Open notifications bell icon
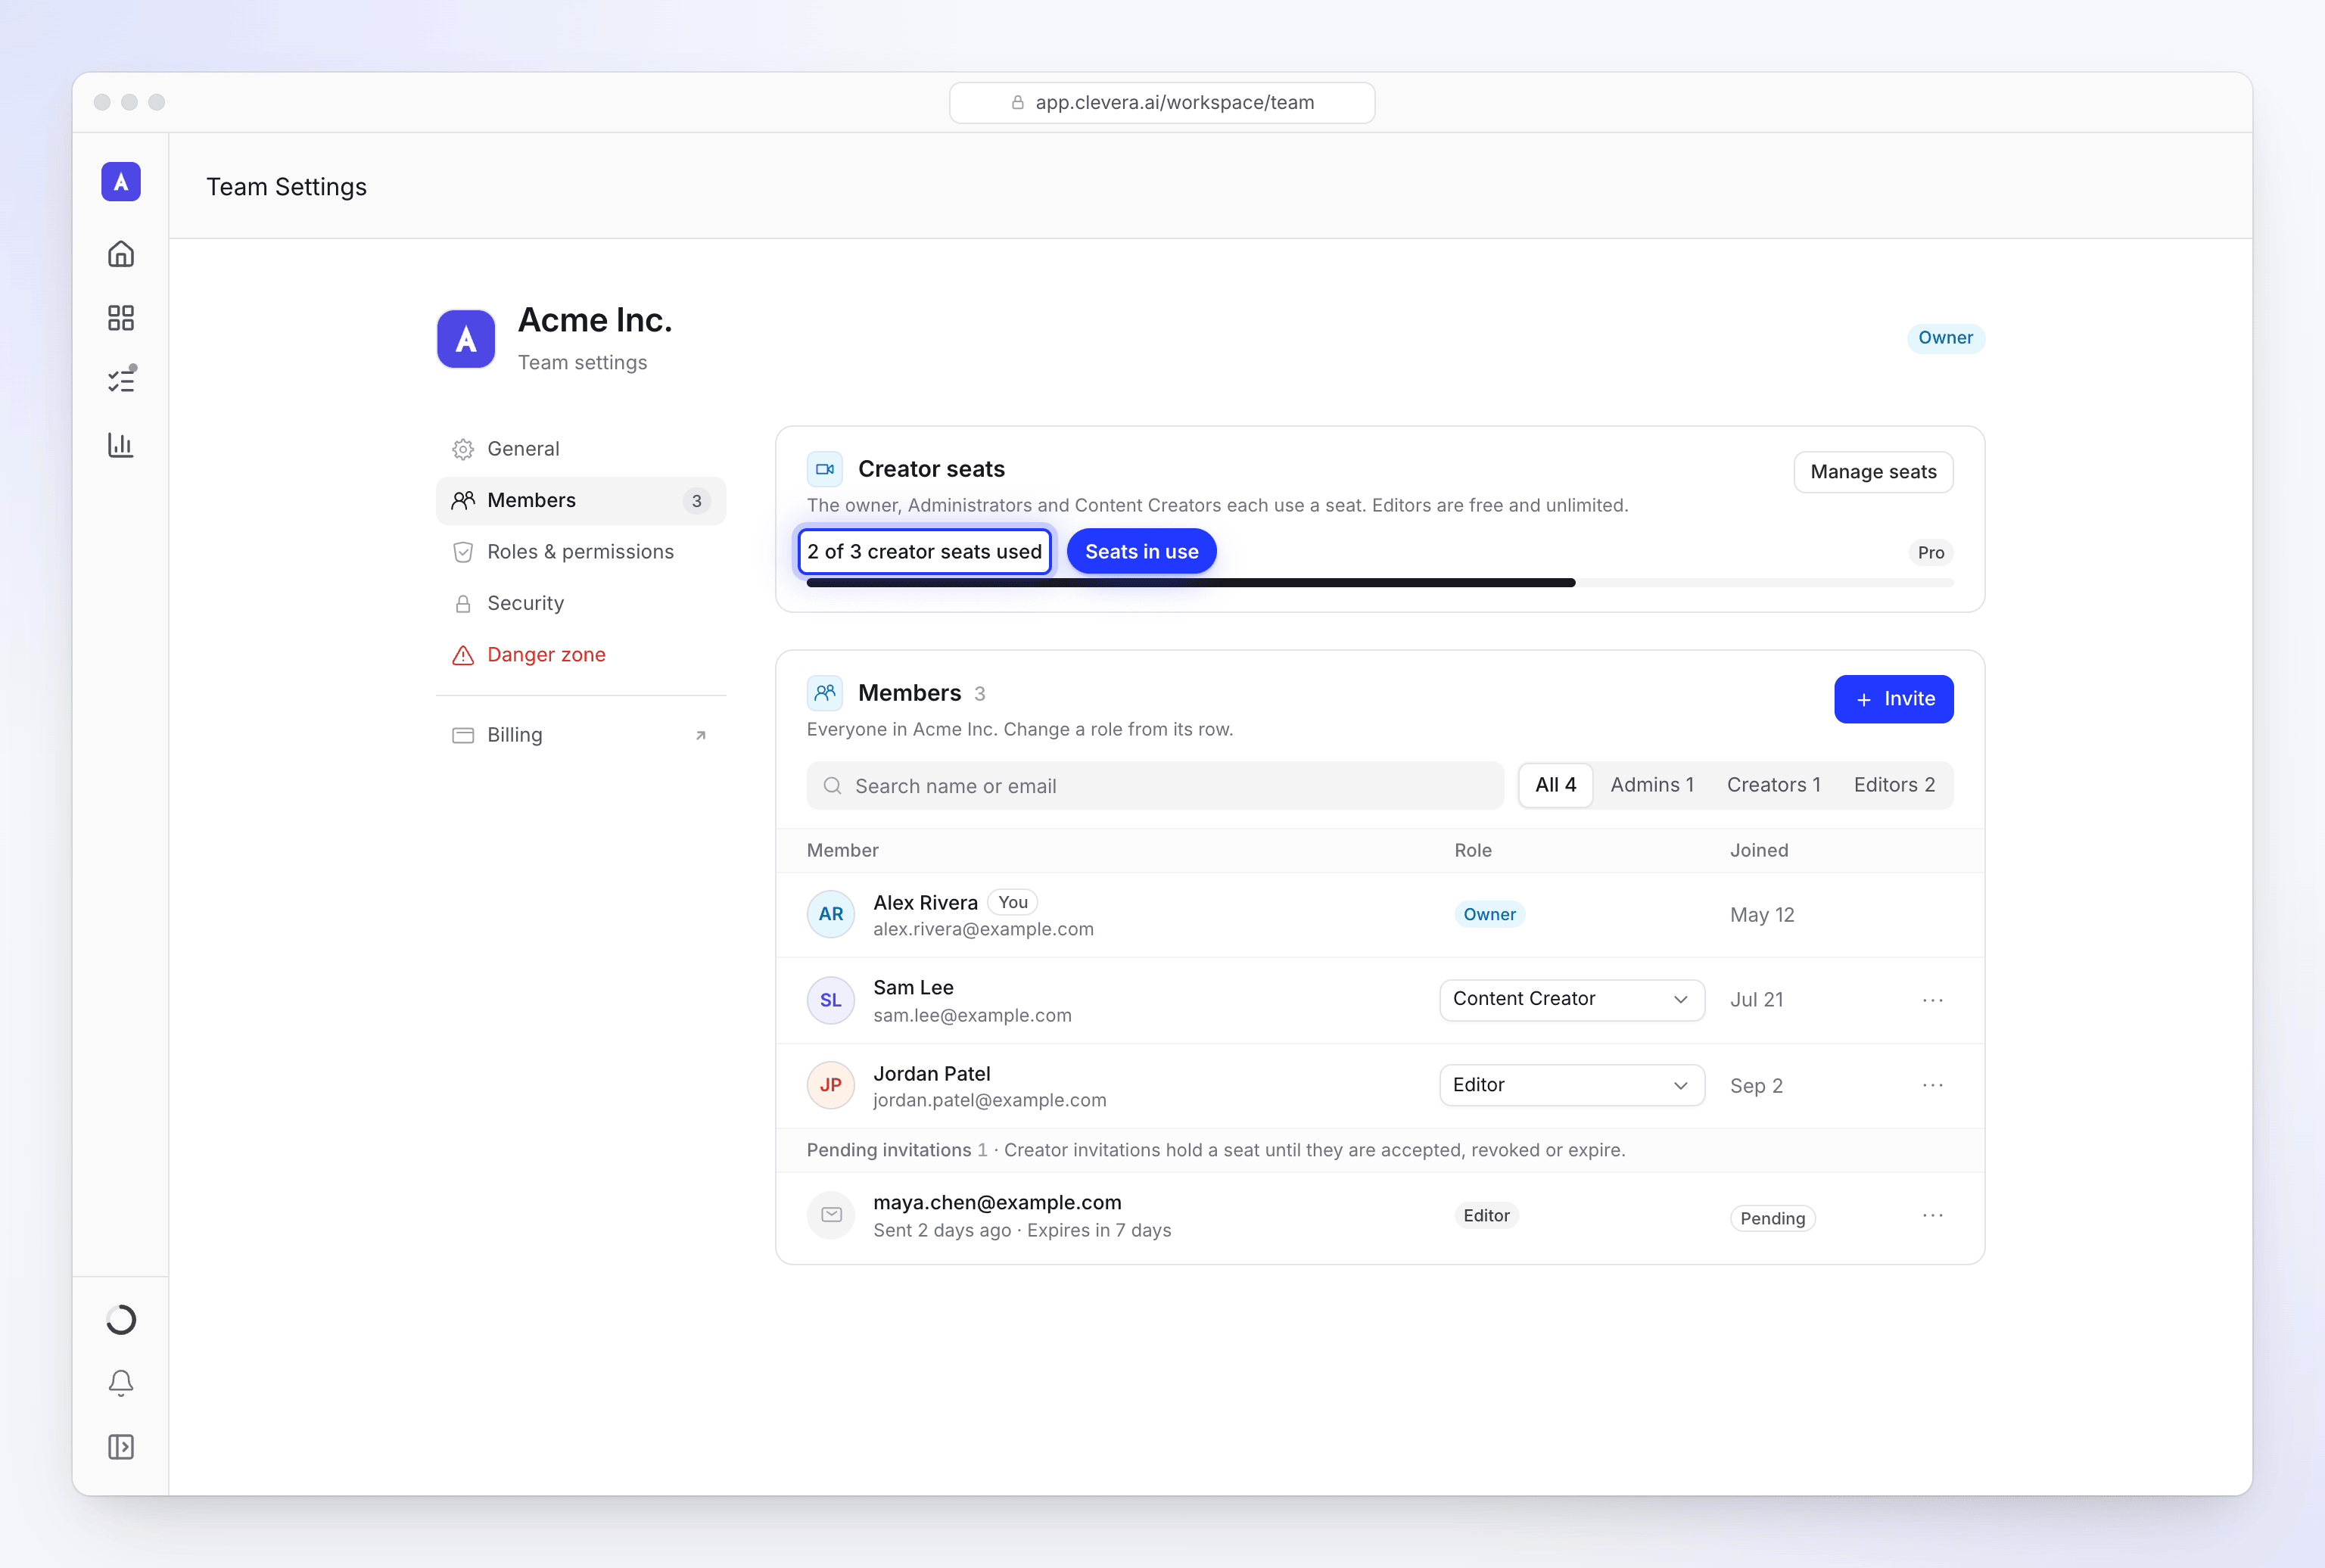 [x=121, y=1383]
